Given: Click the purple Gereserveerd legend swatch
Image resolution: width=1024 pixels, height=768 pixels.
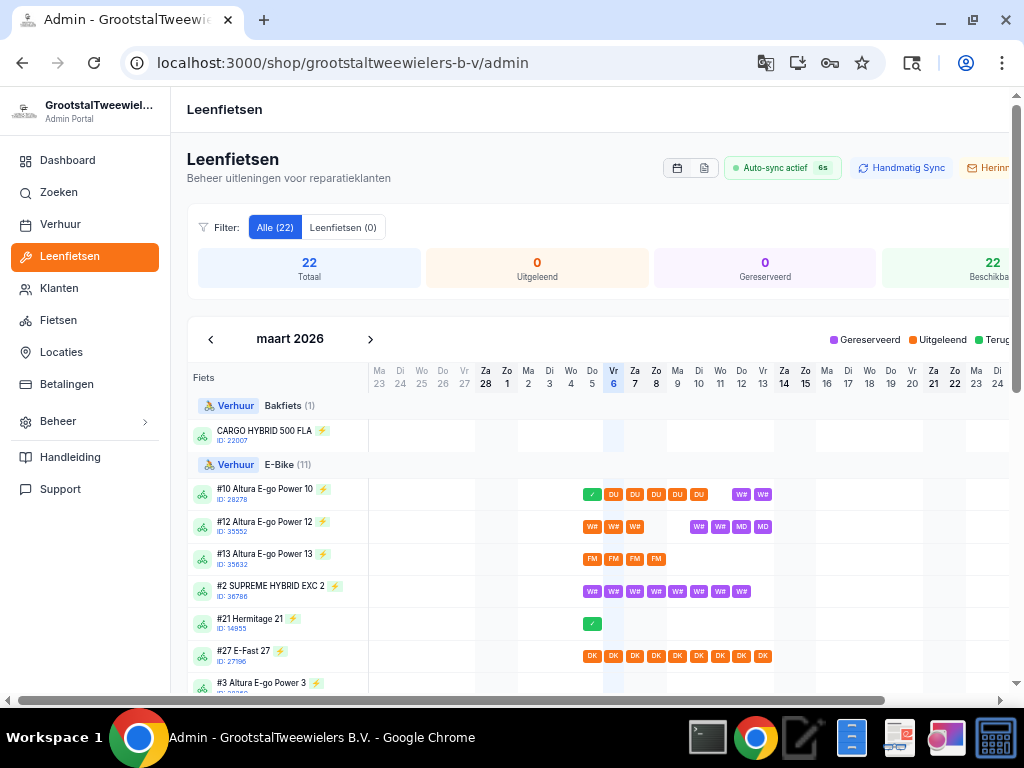Looking at the screenshot, I should click(833, 339).
